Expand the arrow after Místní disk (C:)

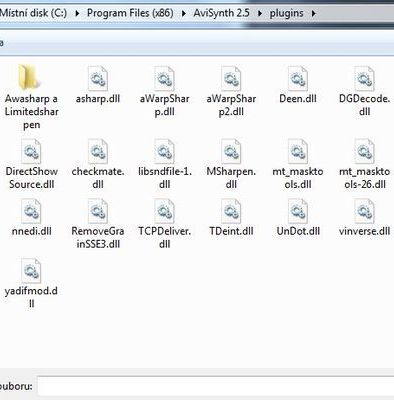[77, 14]
